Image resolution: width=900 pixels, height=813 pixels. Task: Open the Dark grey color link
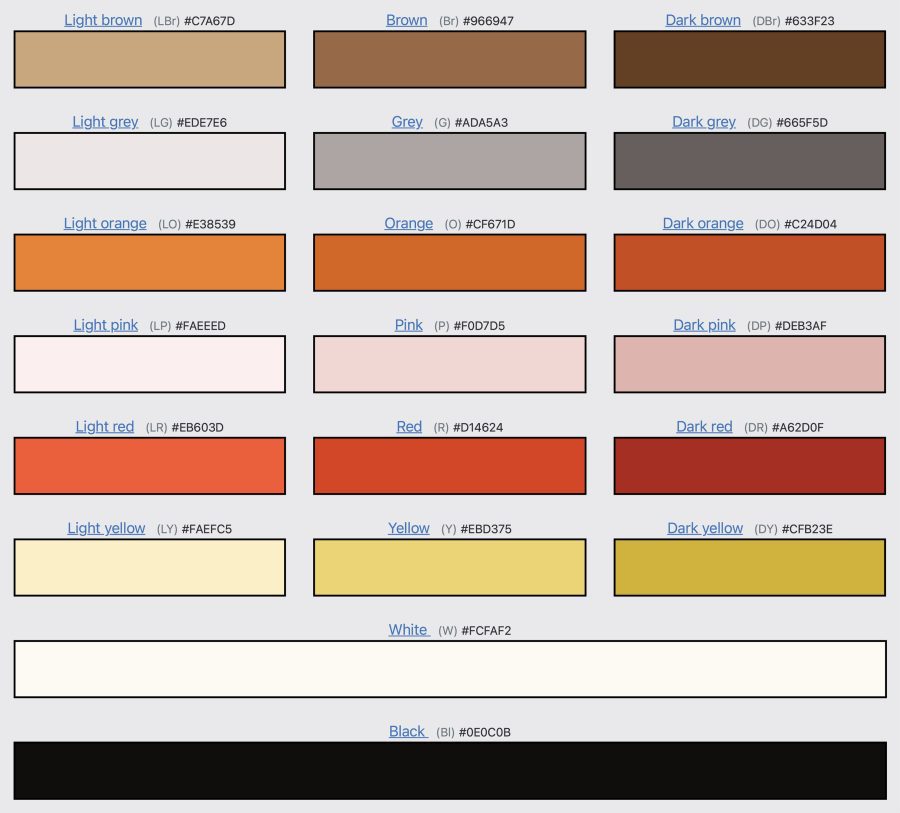click(704, 121)
